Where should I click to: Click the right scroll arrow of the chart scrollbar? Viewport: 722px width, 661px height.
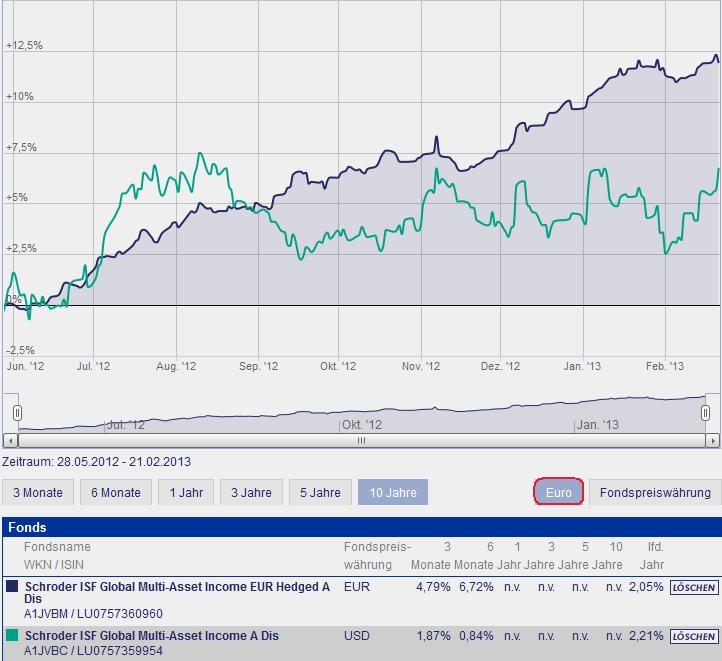click(x=712, y=439)
